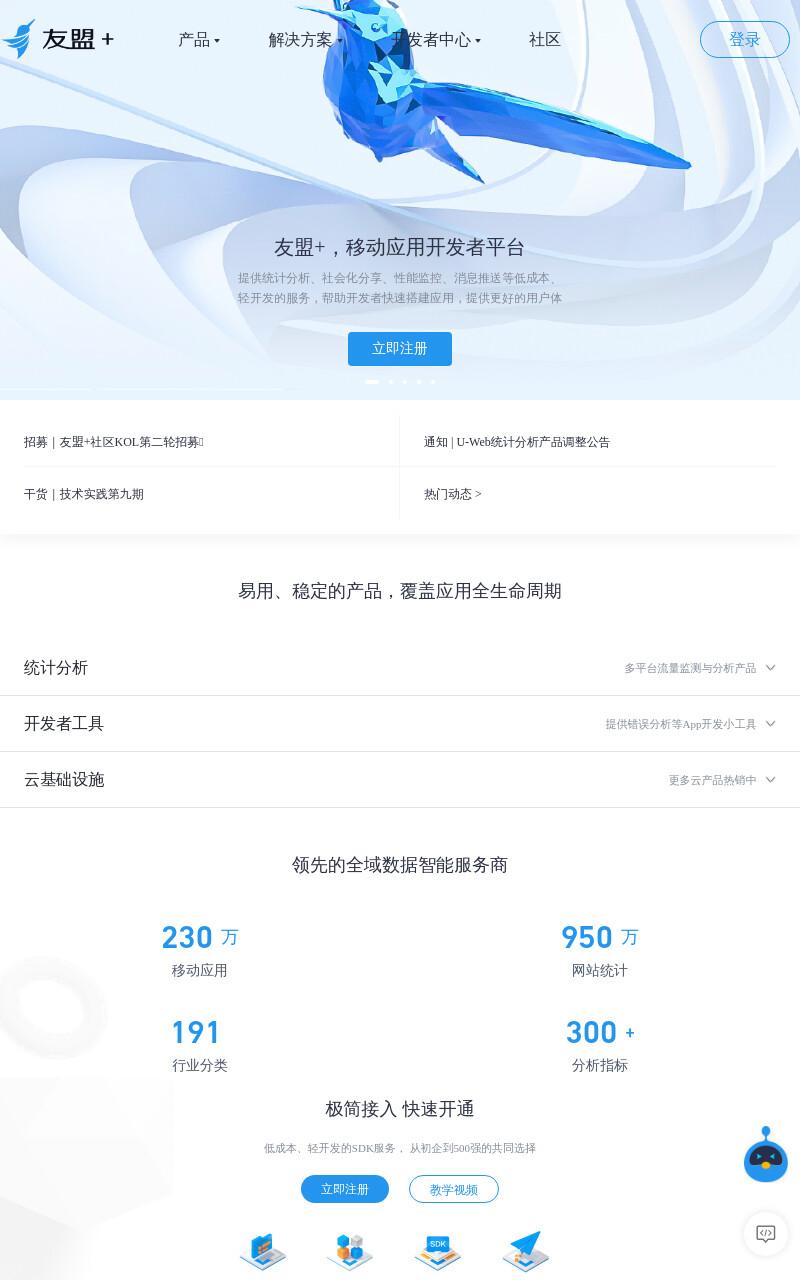Open 热门动态 link

click(x=453, y=494)
